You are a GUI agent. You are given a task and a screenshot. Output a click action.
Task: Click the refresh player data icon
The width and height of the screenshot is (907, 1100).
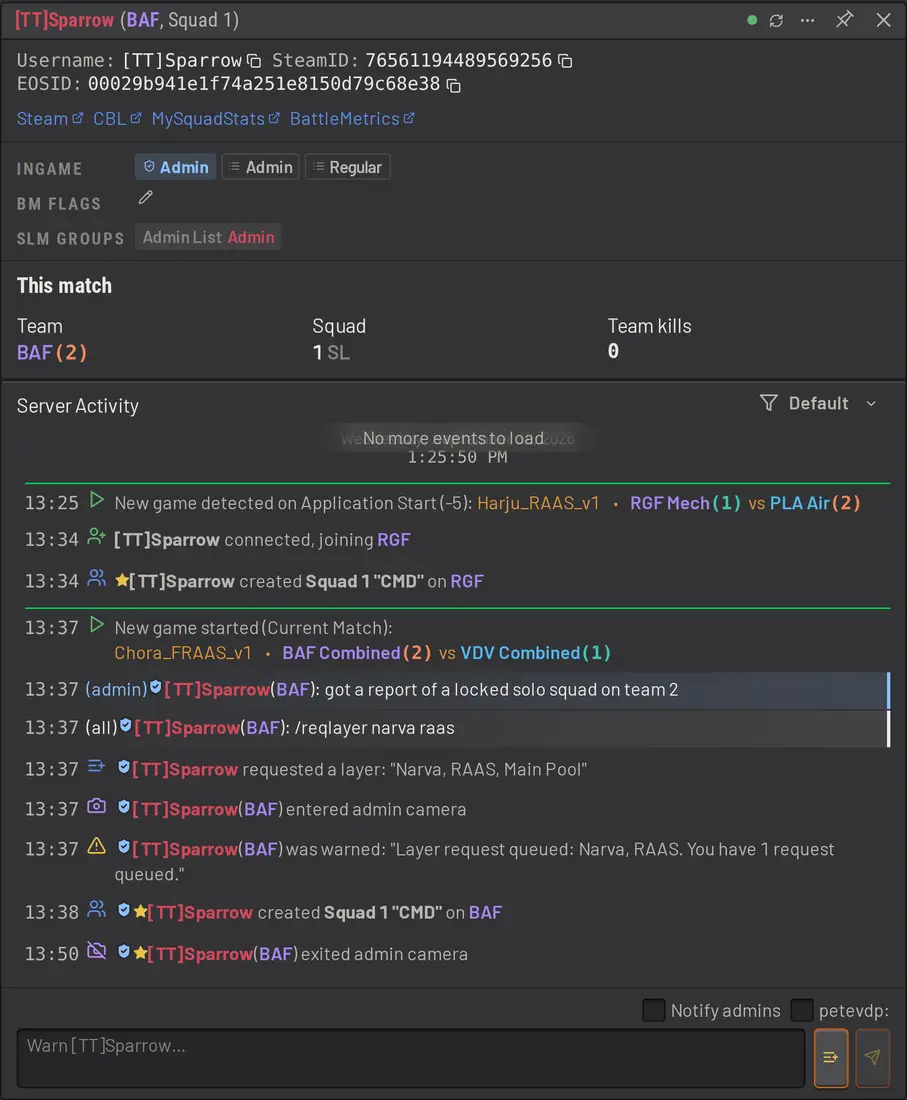click(776, 20)
